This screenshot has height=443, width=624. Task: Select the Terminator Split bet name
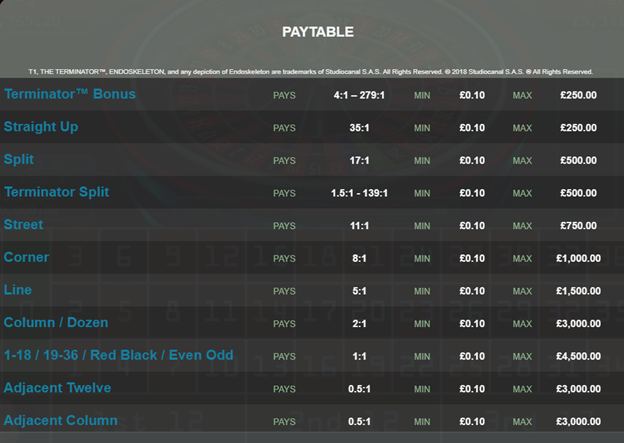pos(57,192)
